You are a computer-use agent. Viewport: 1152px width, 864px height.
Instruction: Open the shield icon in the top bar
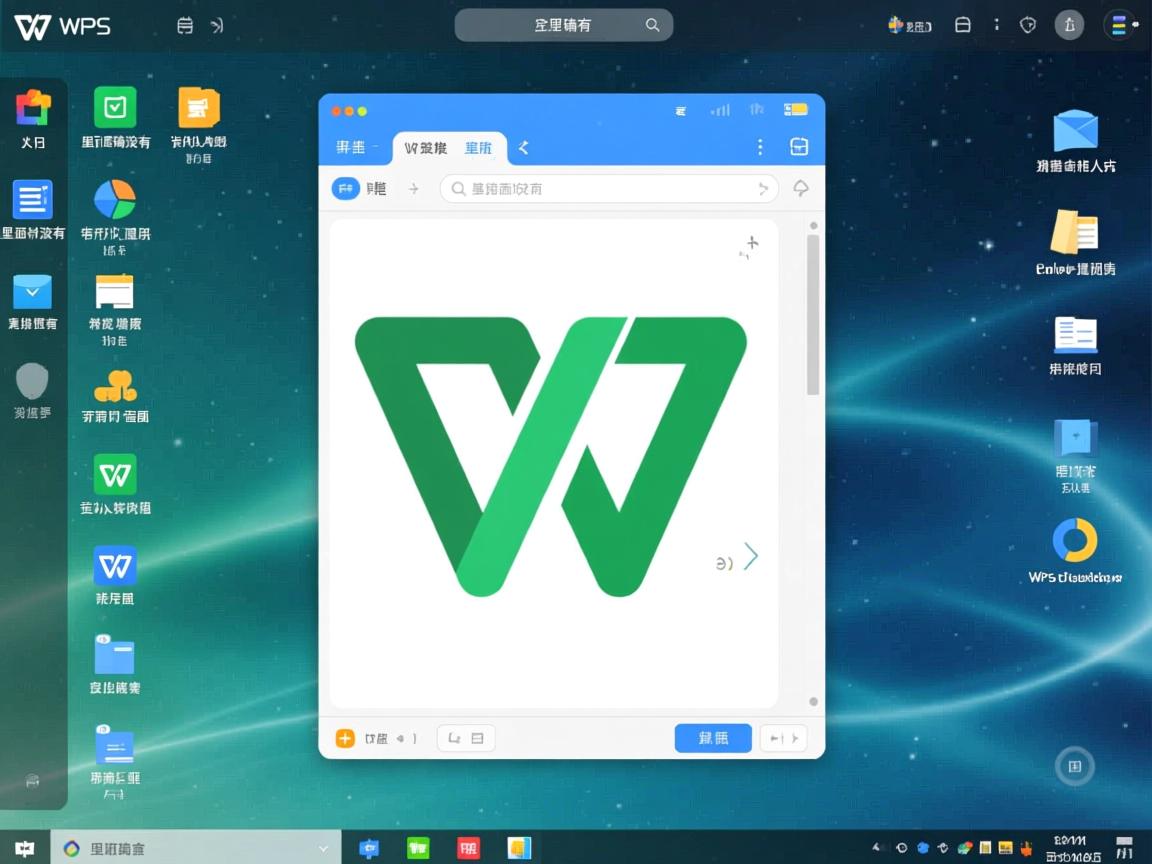tap(1028, 25)
